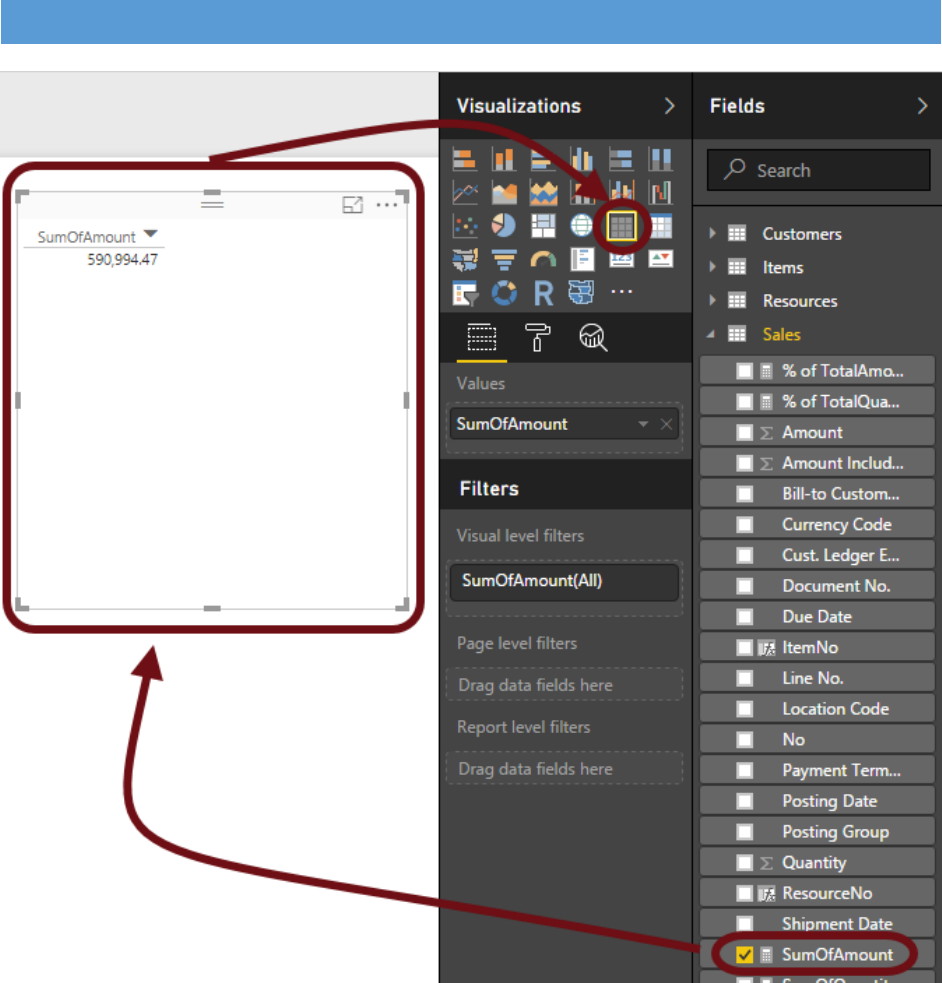
Task: Select the Gauge visual
Action: 543,259
